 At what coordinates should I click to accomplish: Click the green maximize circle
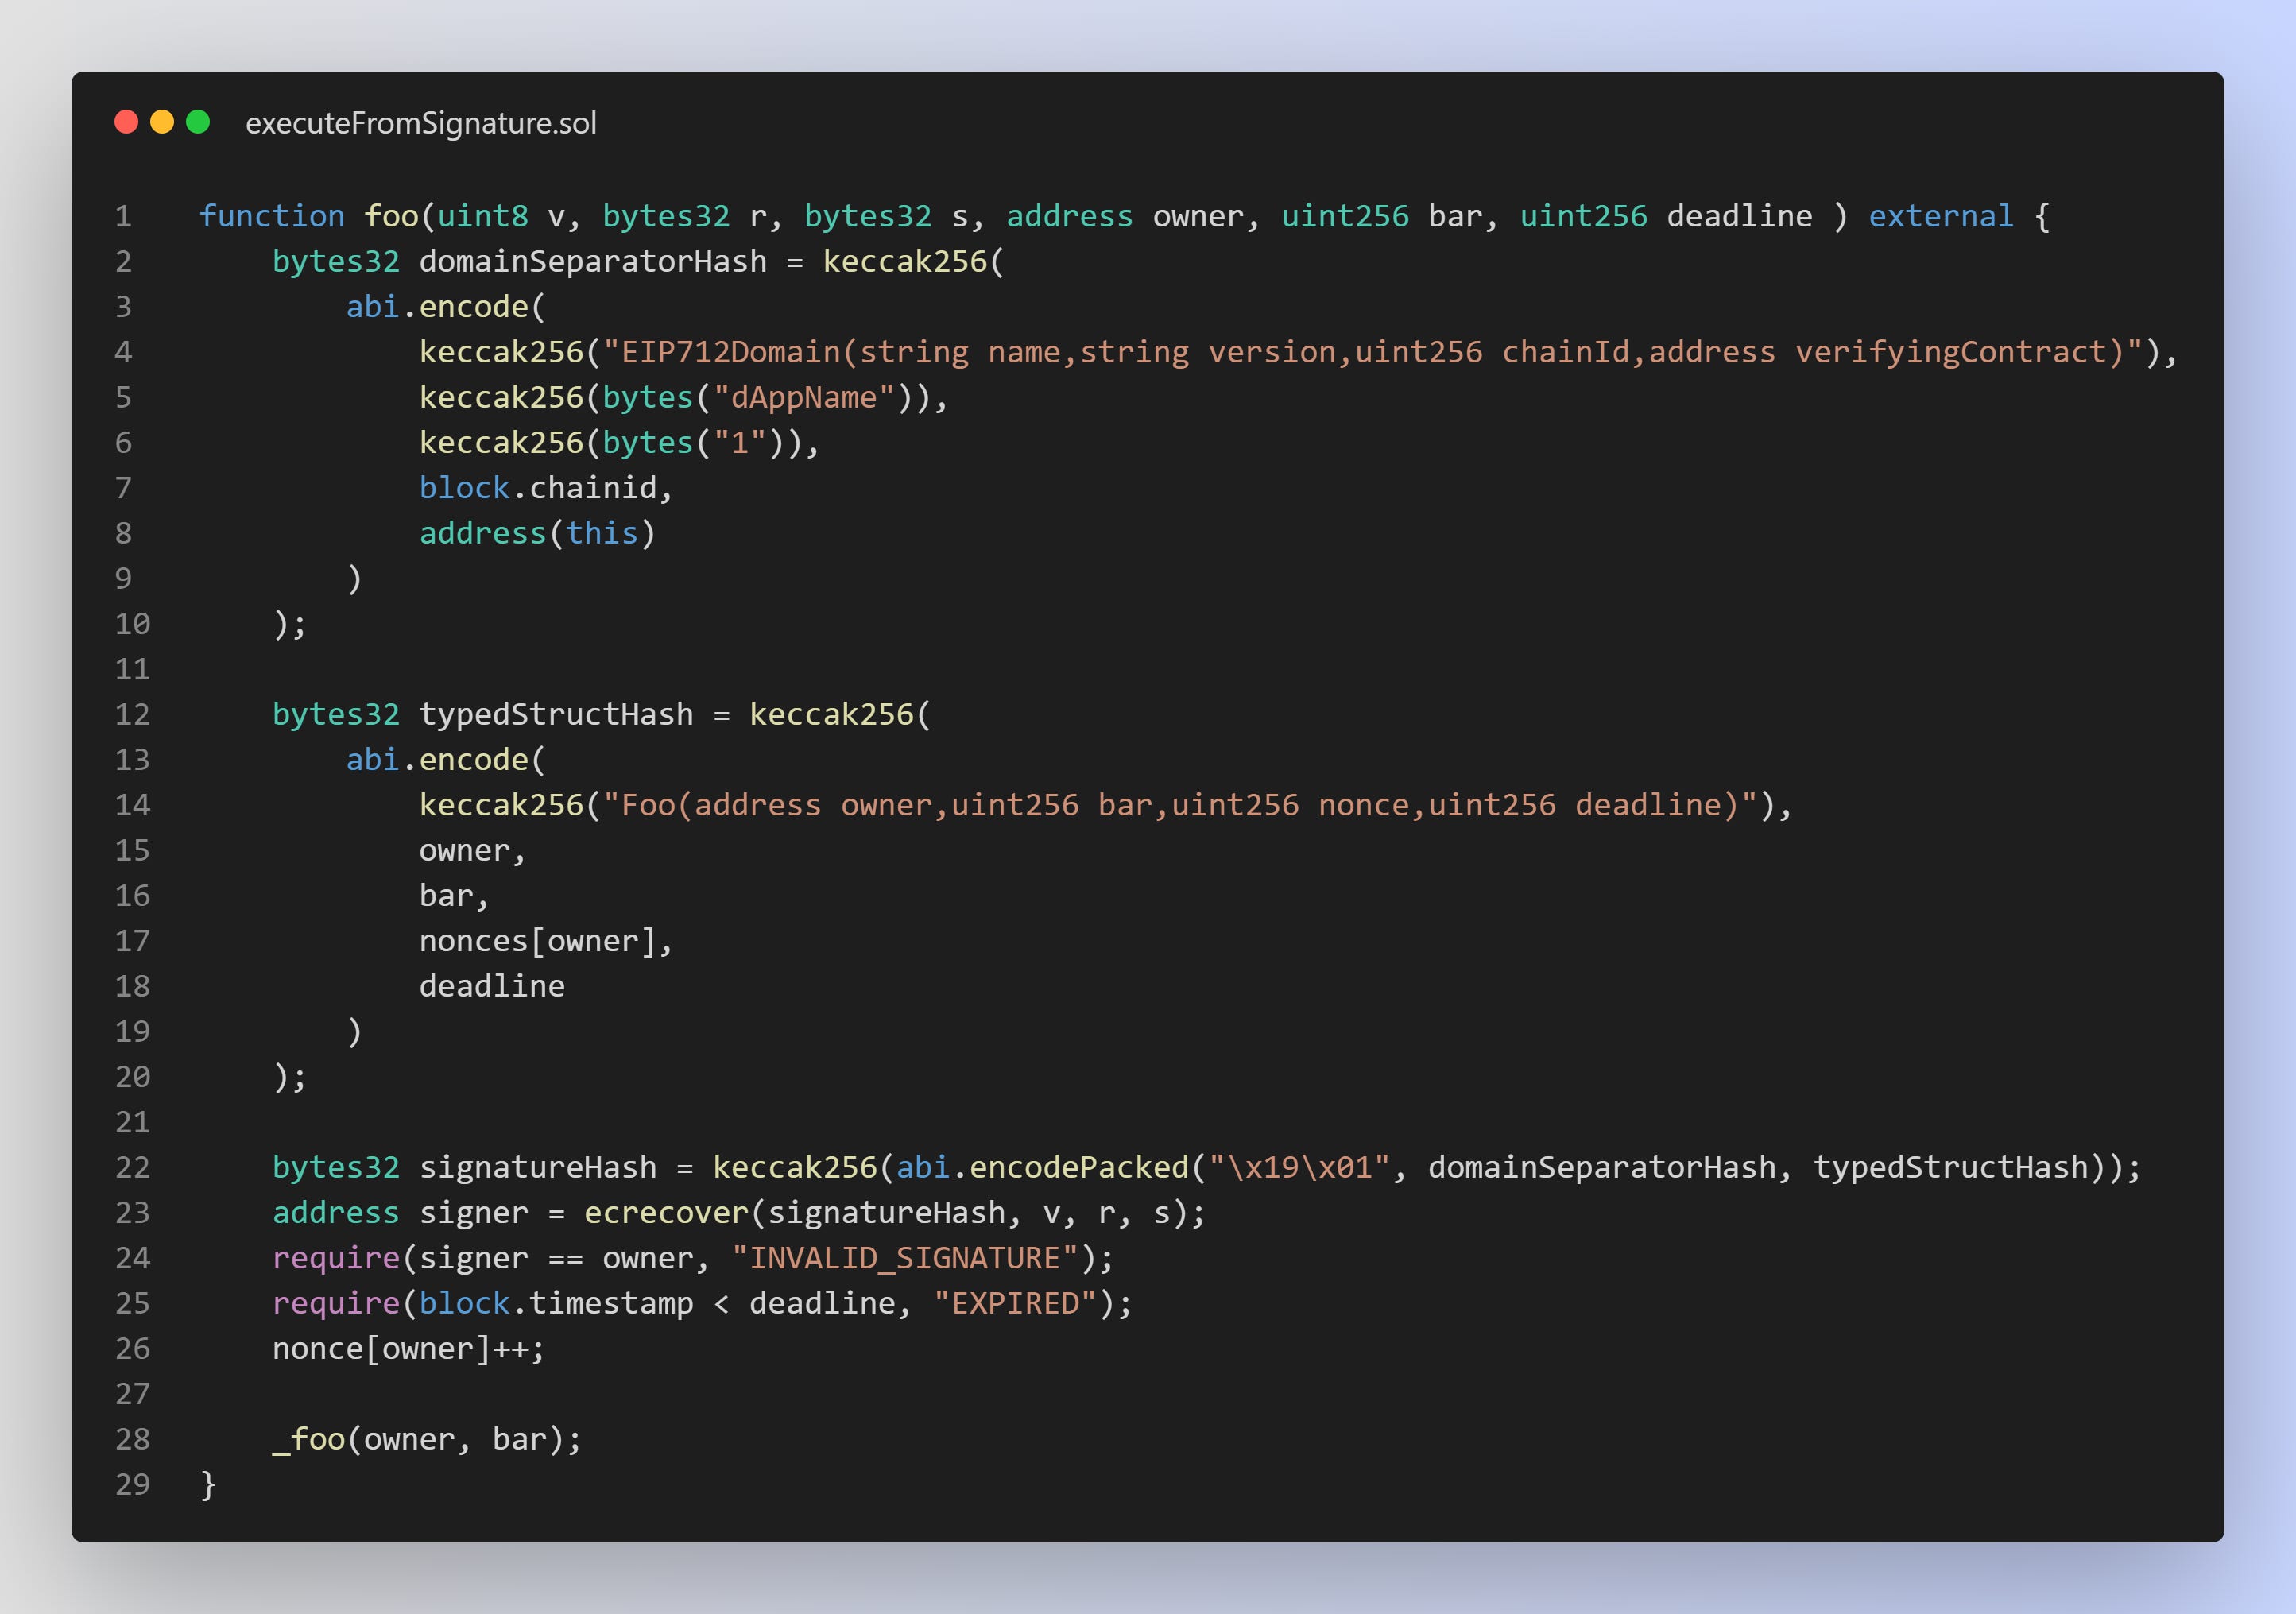(198, 122)
